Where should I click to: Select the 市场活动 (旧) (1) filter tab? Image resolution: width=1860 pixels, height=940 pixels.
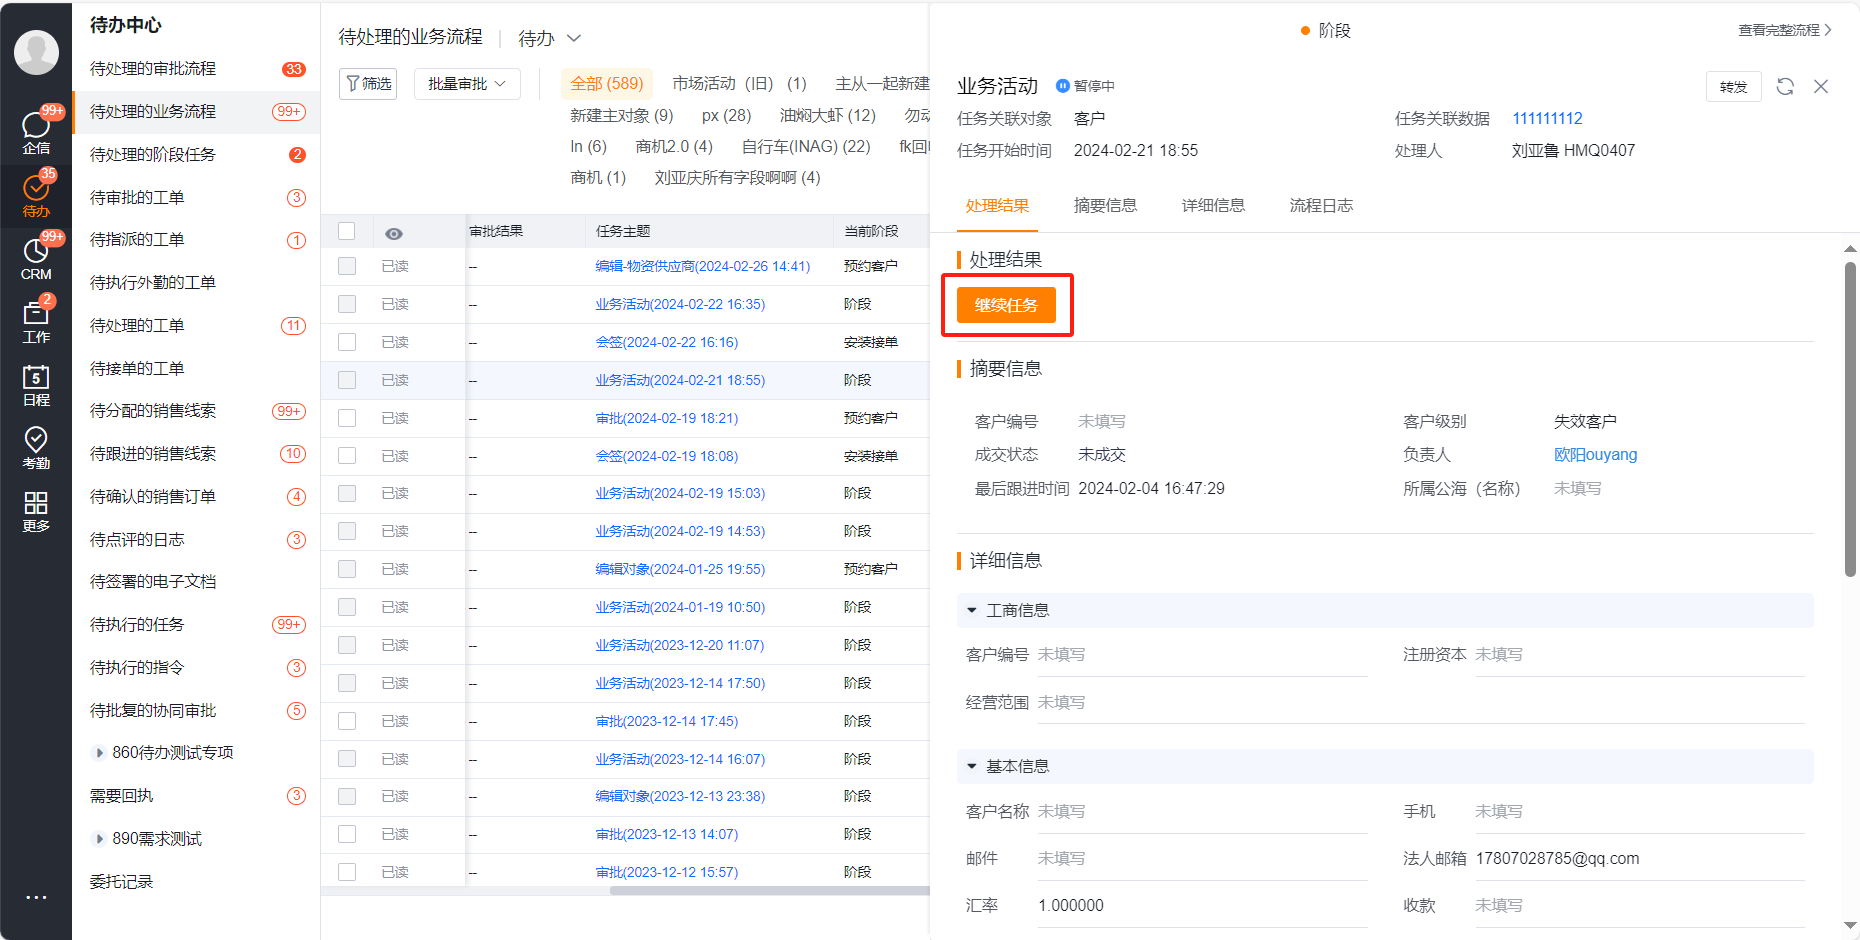tap(739, 84)
